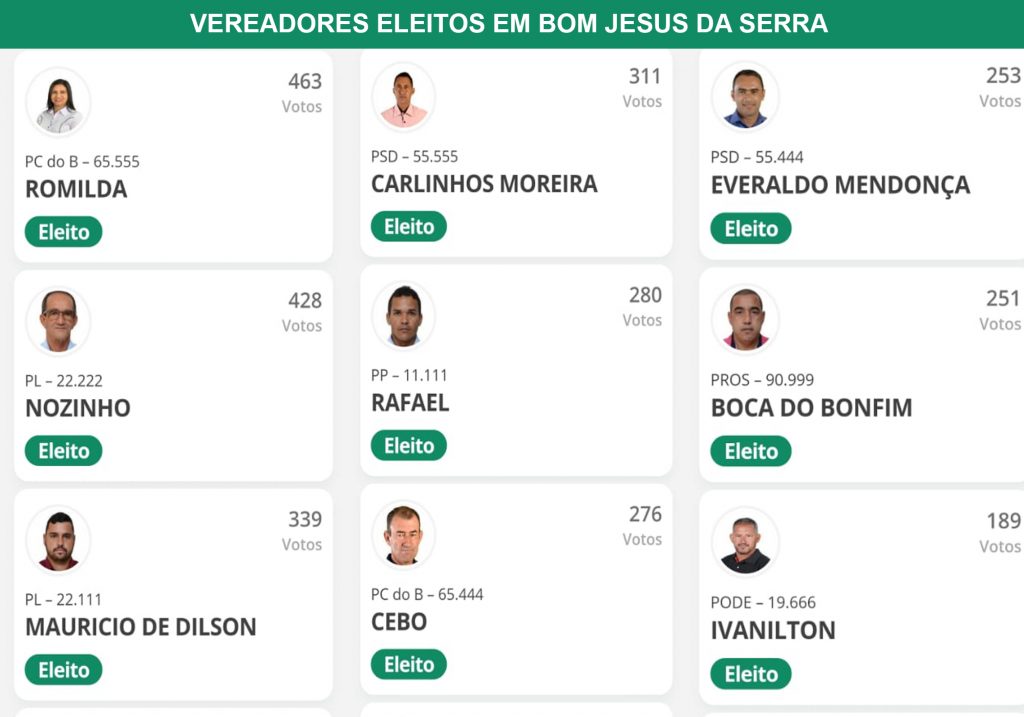Select Mauricio de Dilson's avatar photo
1024x717 pixels.
click(58, 541)
